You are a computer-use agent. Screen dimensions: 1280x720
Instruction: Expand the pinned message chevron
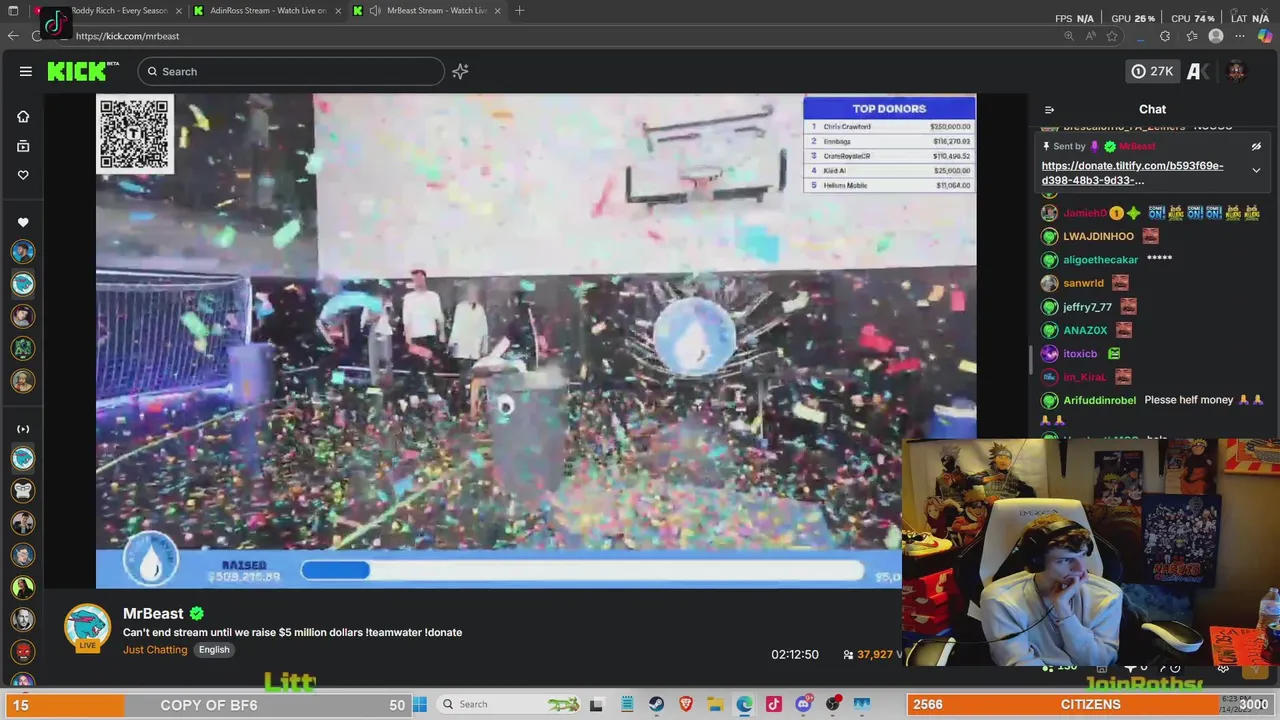1256,170
